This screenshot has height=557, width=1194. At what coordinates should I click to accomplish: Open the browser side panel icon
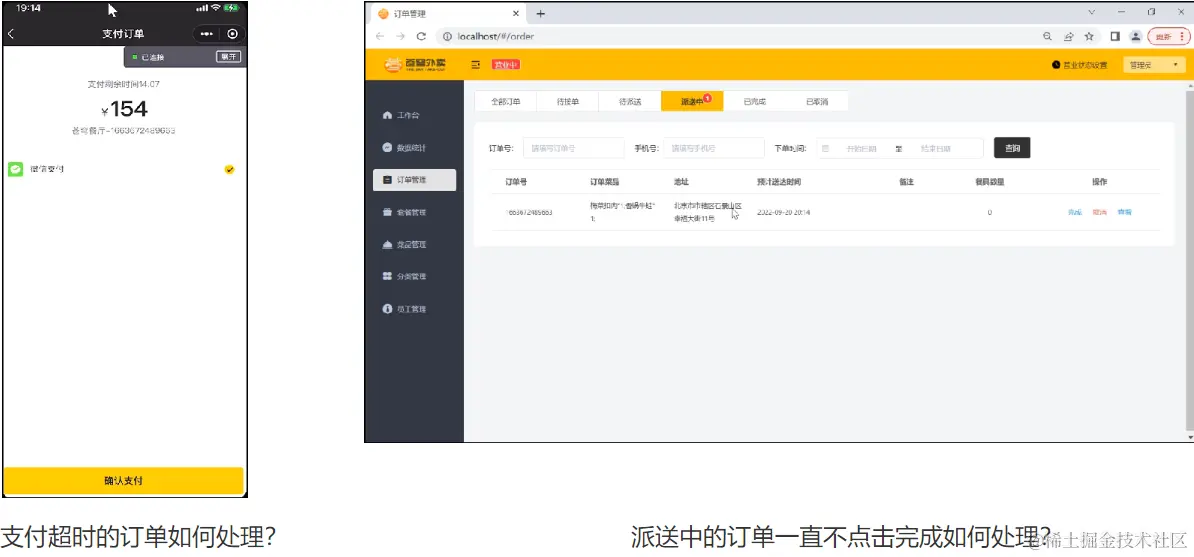(x=1115, y=36)
